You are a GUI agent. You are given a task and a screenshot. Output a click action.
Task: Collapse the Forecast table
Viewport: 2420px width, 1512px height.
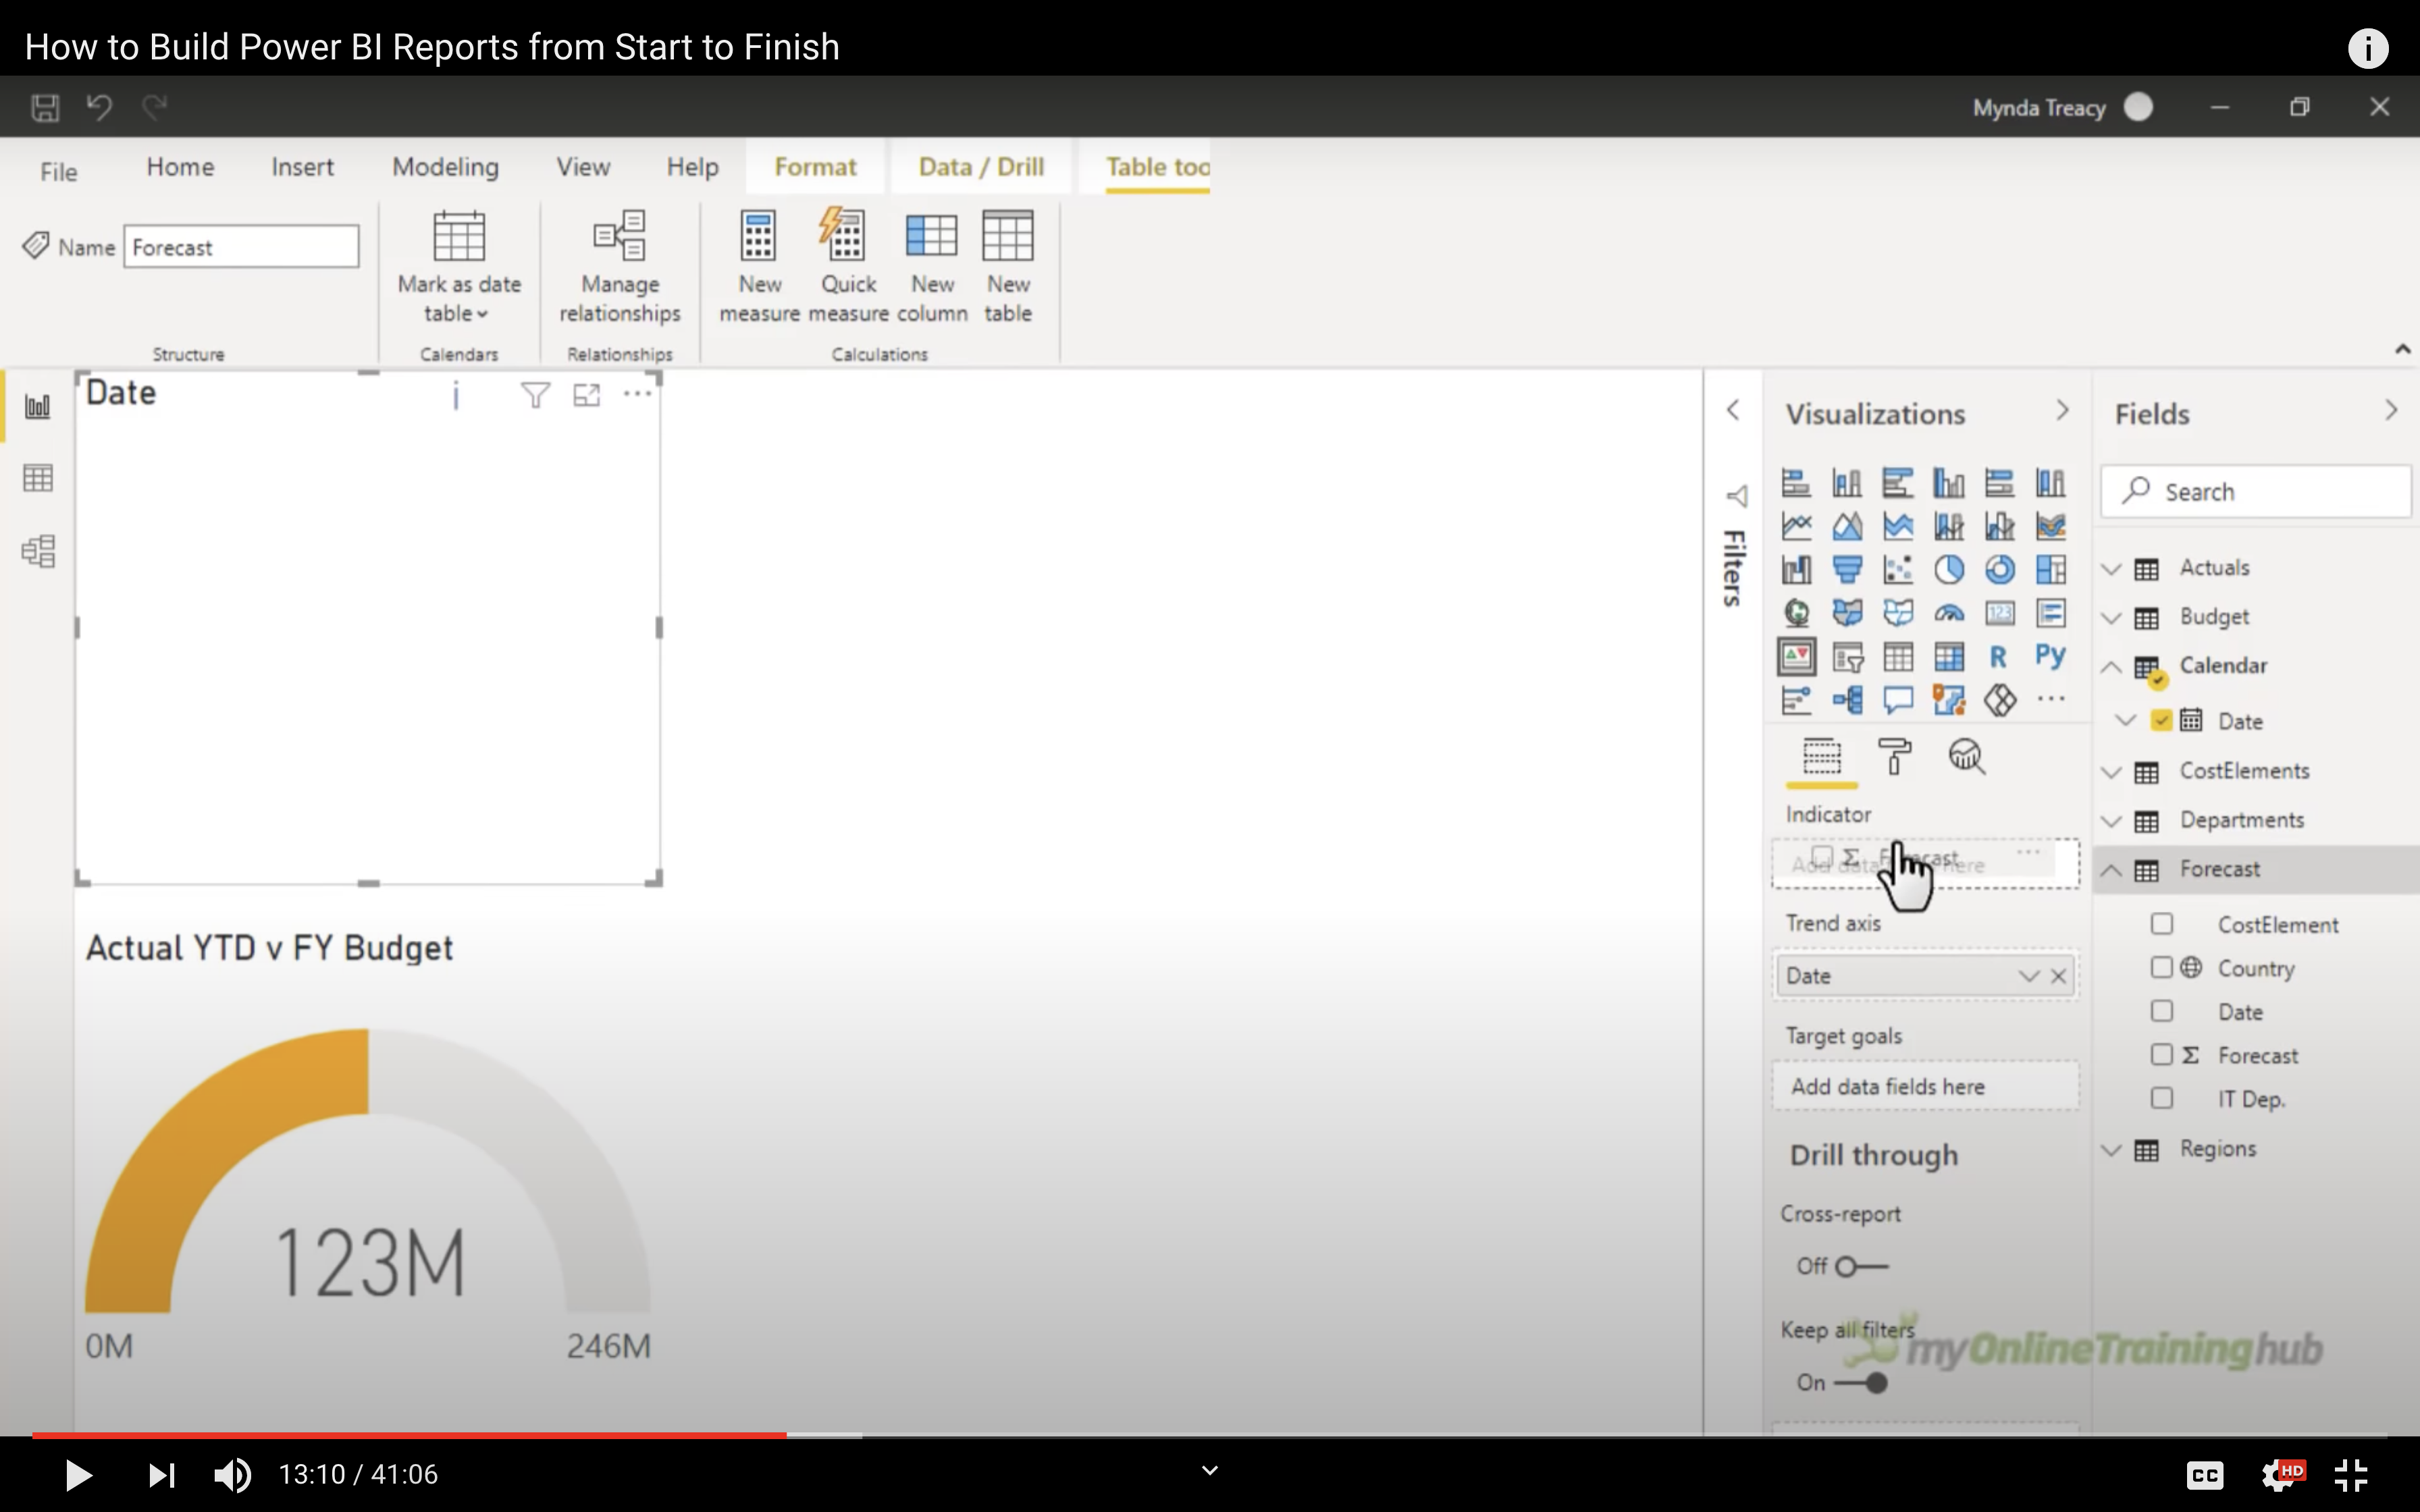[x=2111, y=870]
